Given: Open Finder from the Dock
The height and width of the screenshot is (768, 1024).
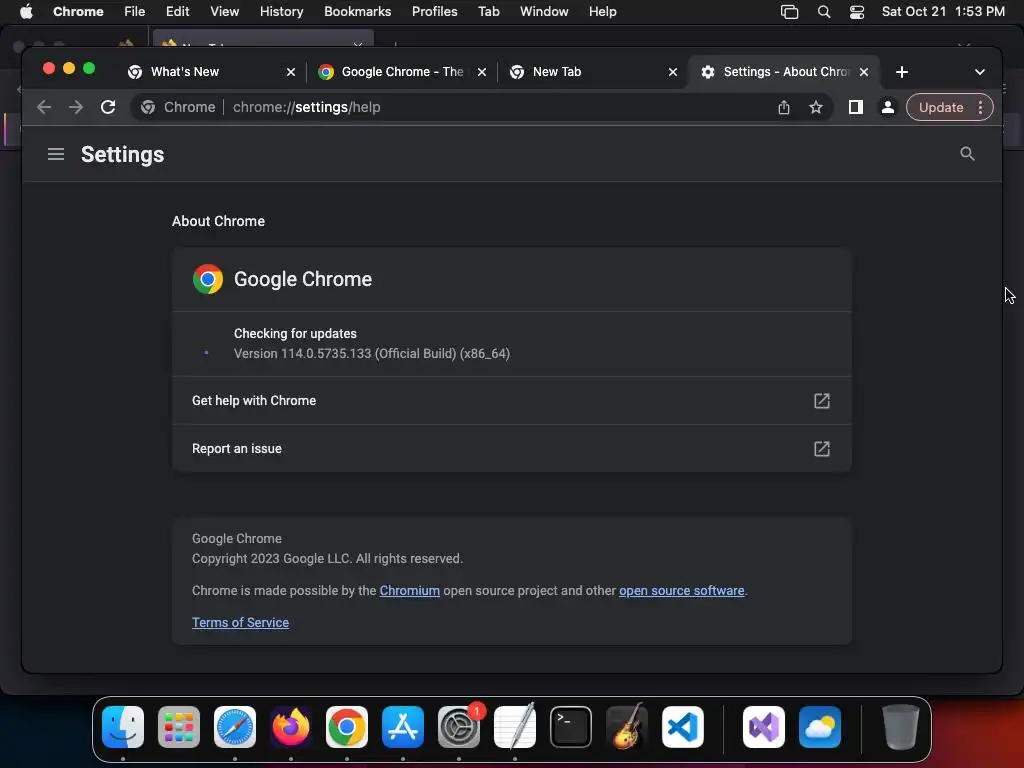Looking at the screenshot, I should [123, 727].
